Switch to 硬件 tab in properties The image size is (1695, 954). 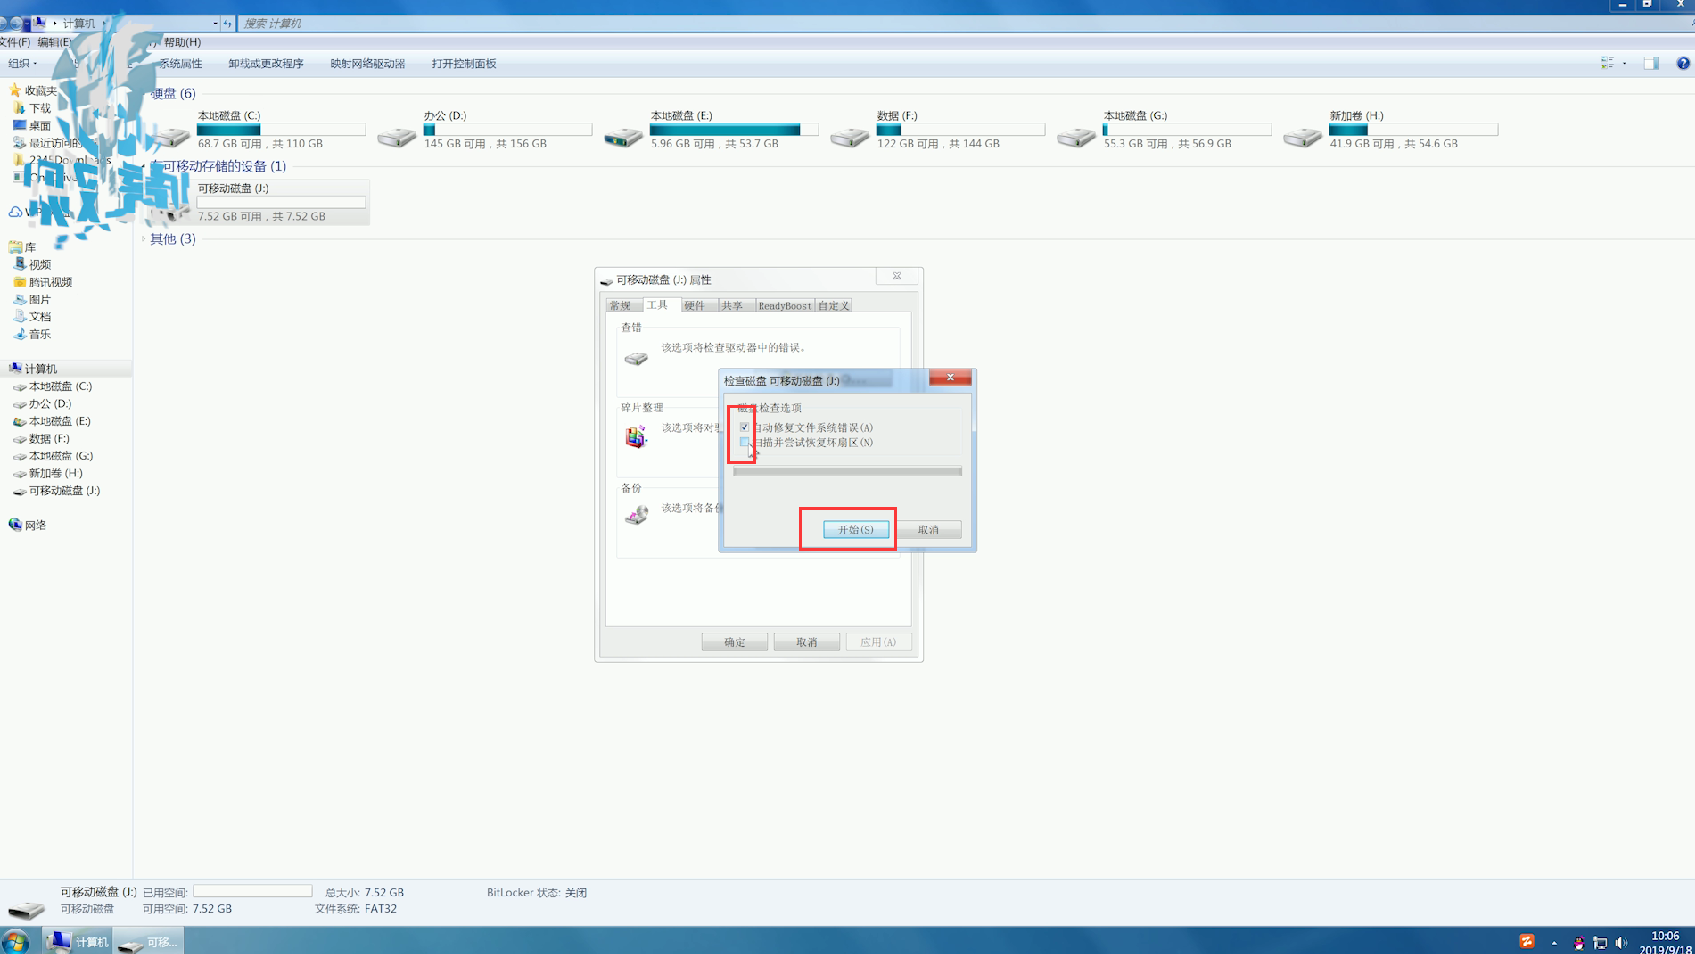[x=695, y=306]
